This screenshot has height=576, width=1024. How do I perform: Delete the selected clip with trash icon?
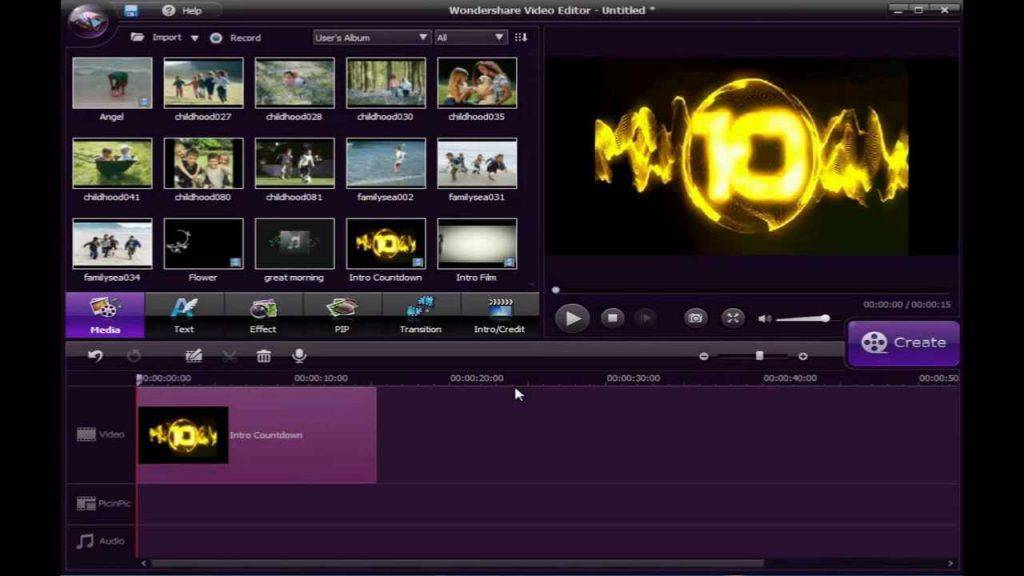coord(264,355)
